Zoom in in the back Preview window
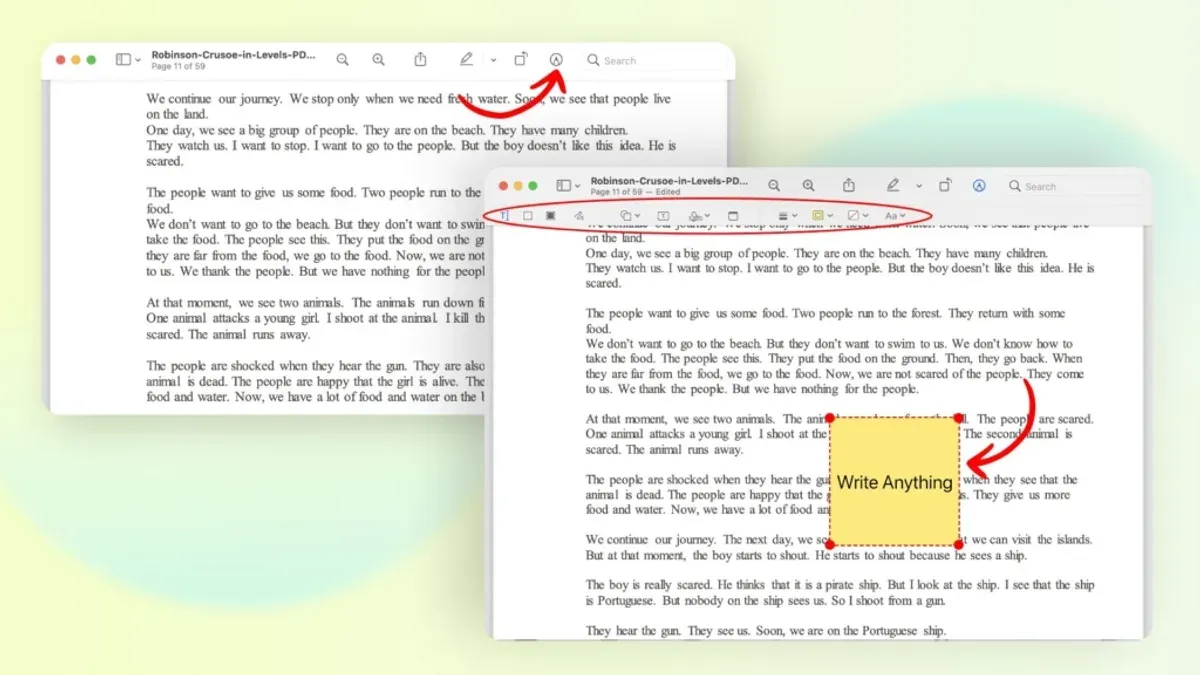The width and height of the screenshot is (1200, 675). [x=378, y=60]
